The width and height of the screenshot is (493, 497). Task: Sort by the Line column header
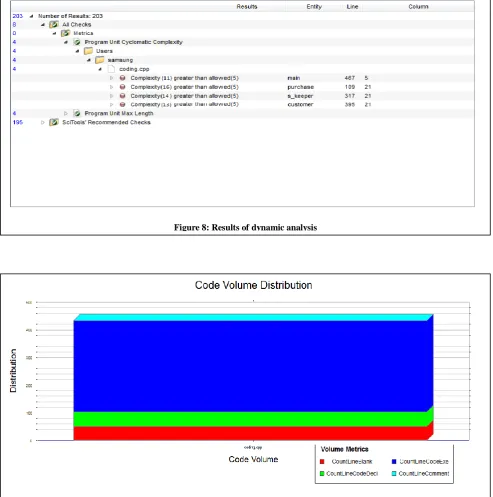click(352, 7)
